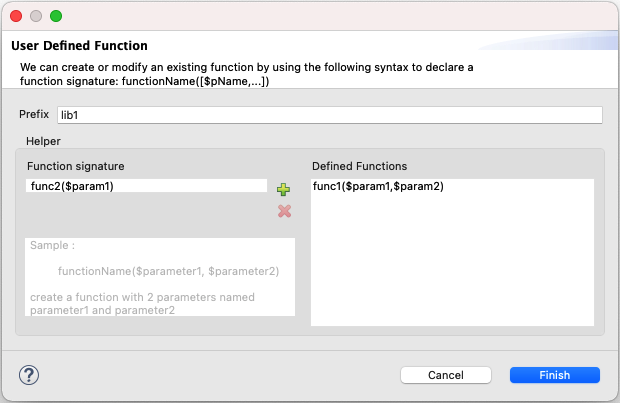
Task: Click the "Defined Functions" label
Action: 359,165
